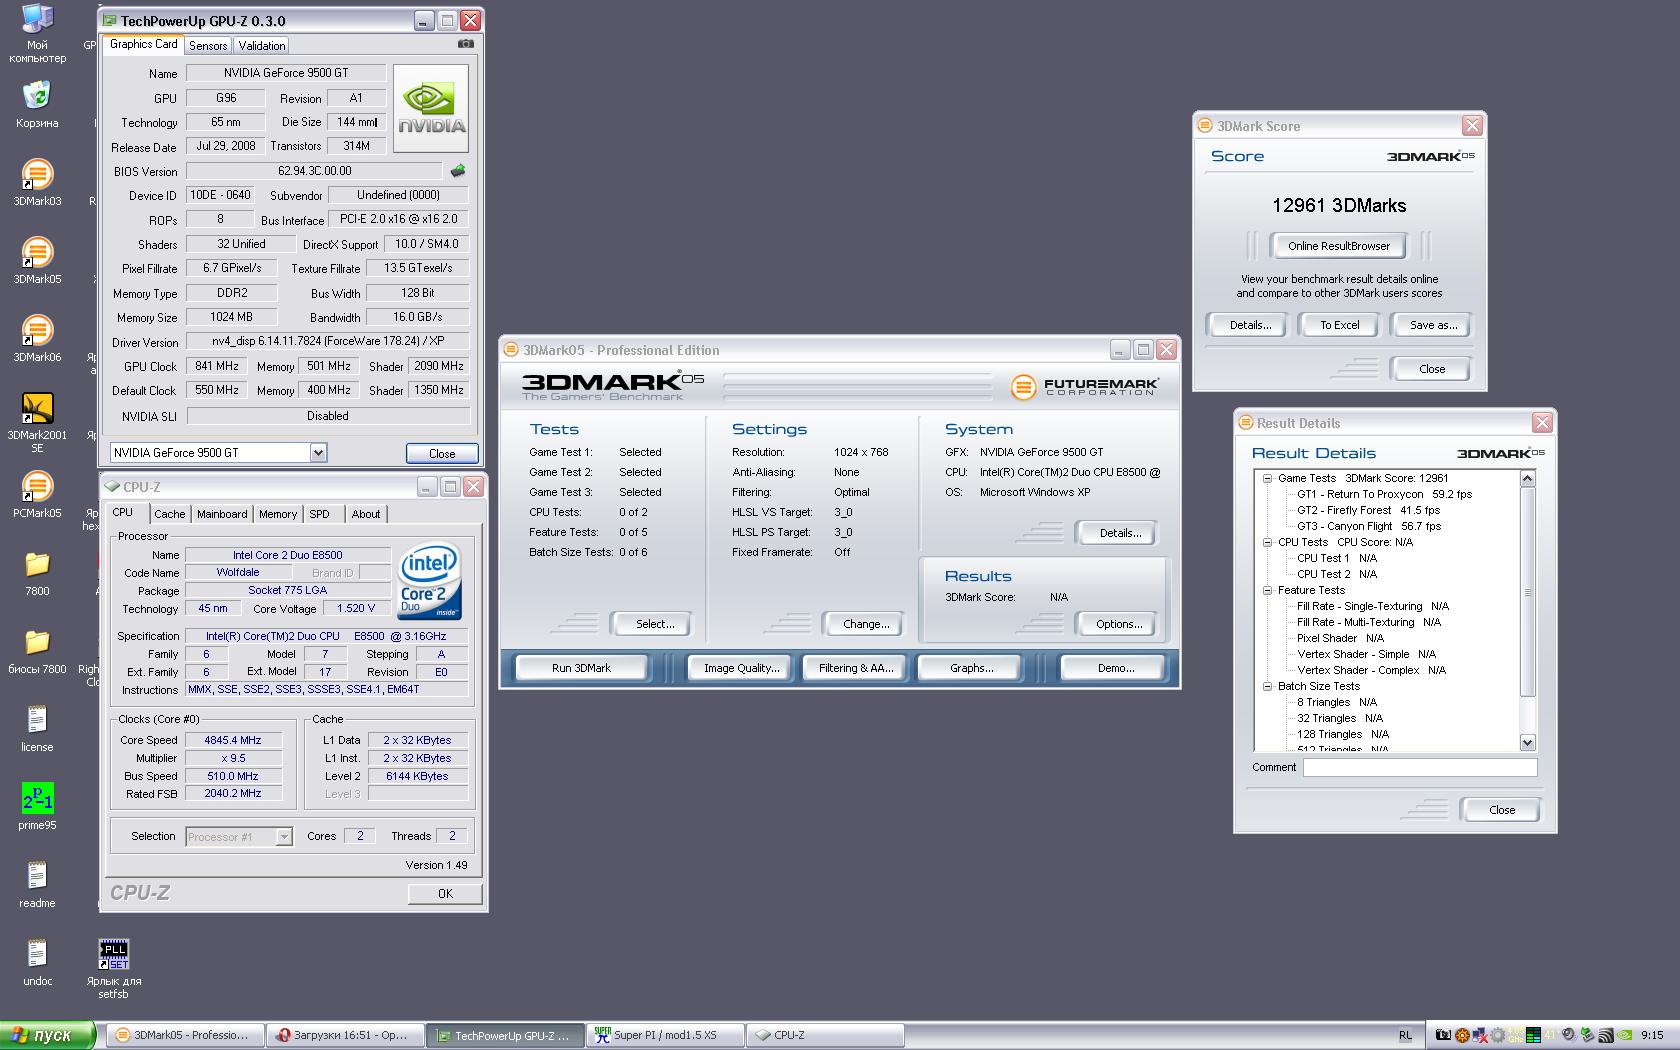The height and width of the screenshot is (1050, 1680).
Task: Collapse the Feature Tests tree node
Action: [x=1267, y=590]
